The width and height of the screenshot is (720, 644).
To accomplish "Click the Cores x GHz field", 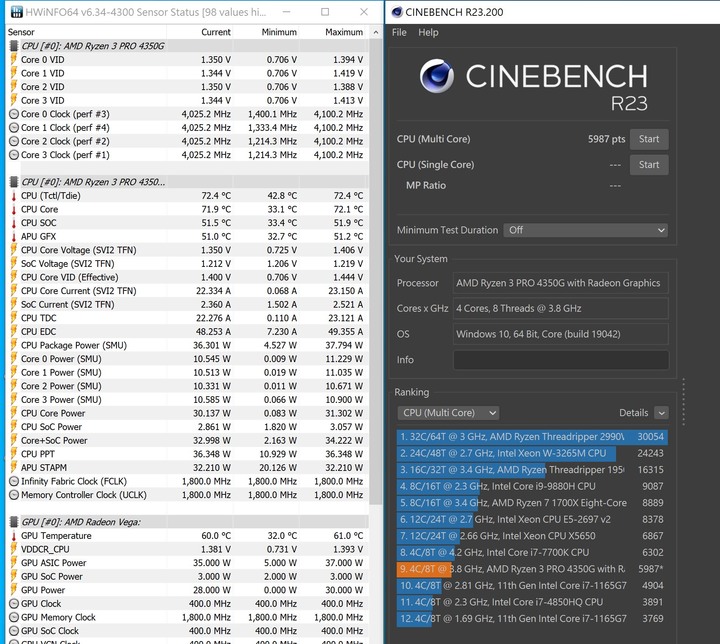I will point(561,308).
